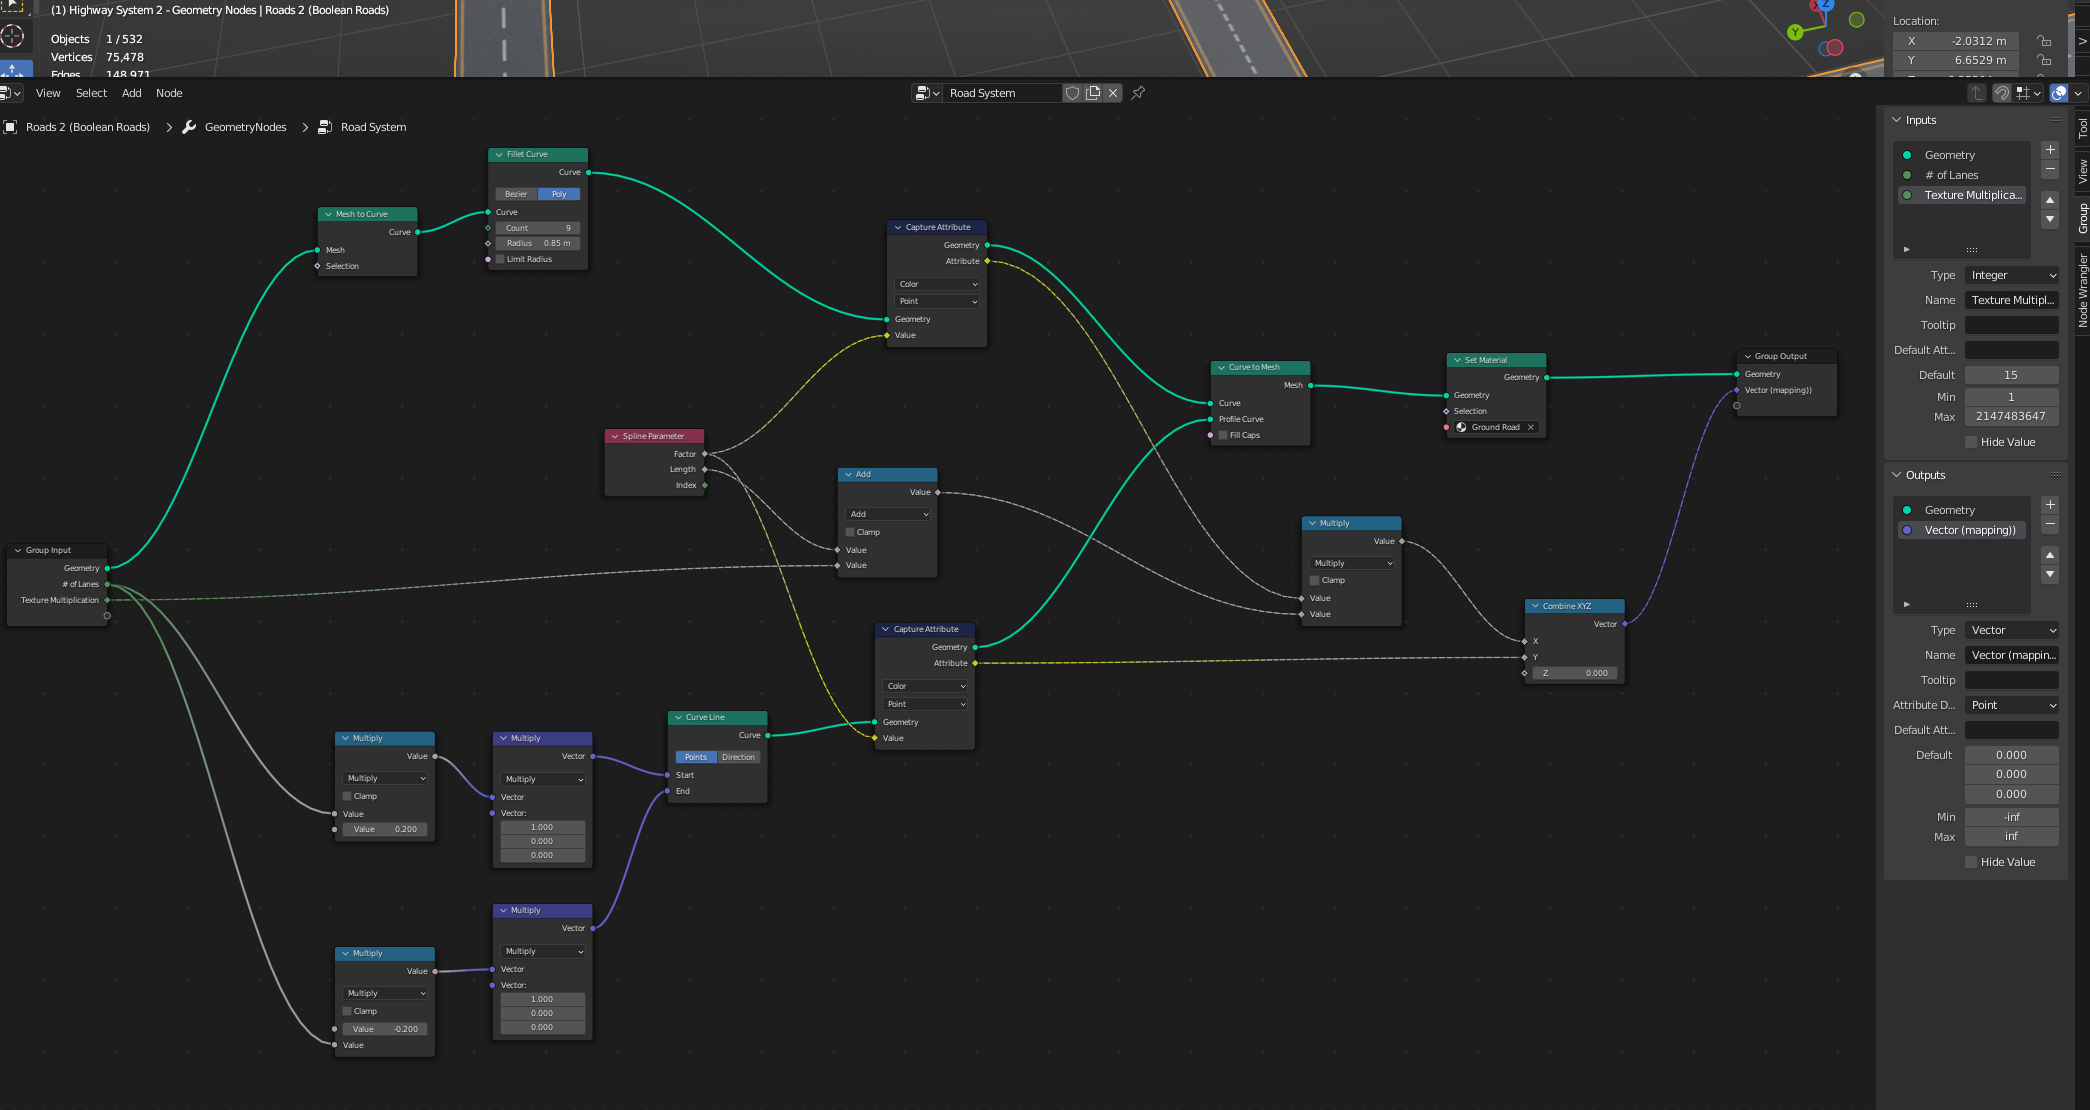The height and width of the screenshot is (1110, 2090).
Task: Click the Roads 2 Boolean Roads breadcrumb
Action: (x=88, y=127)
